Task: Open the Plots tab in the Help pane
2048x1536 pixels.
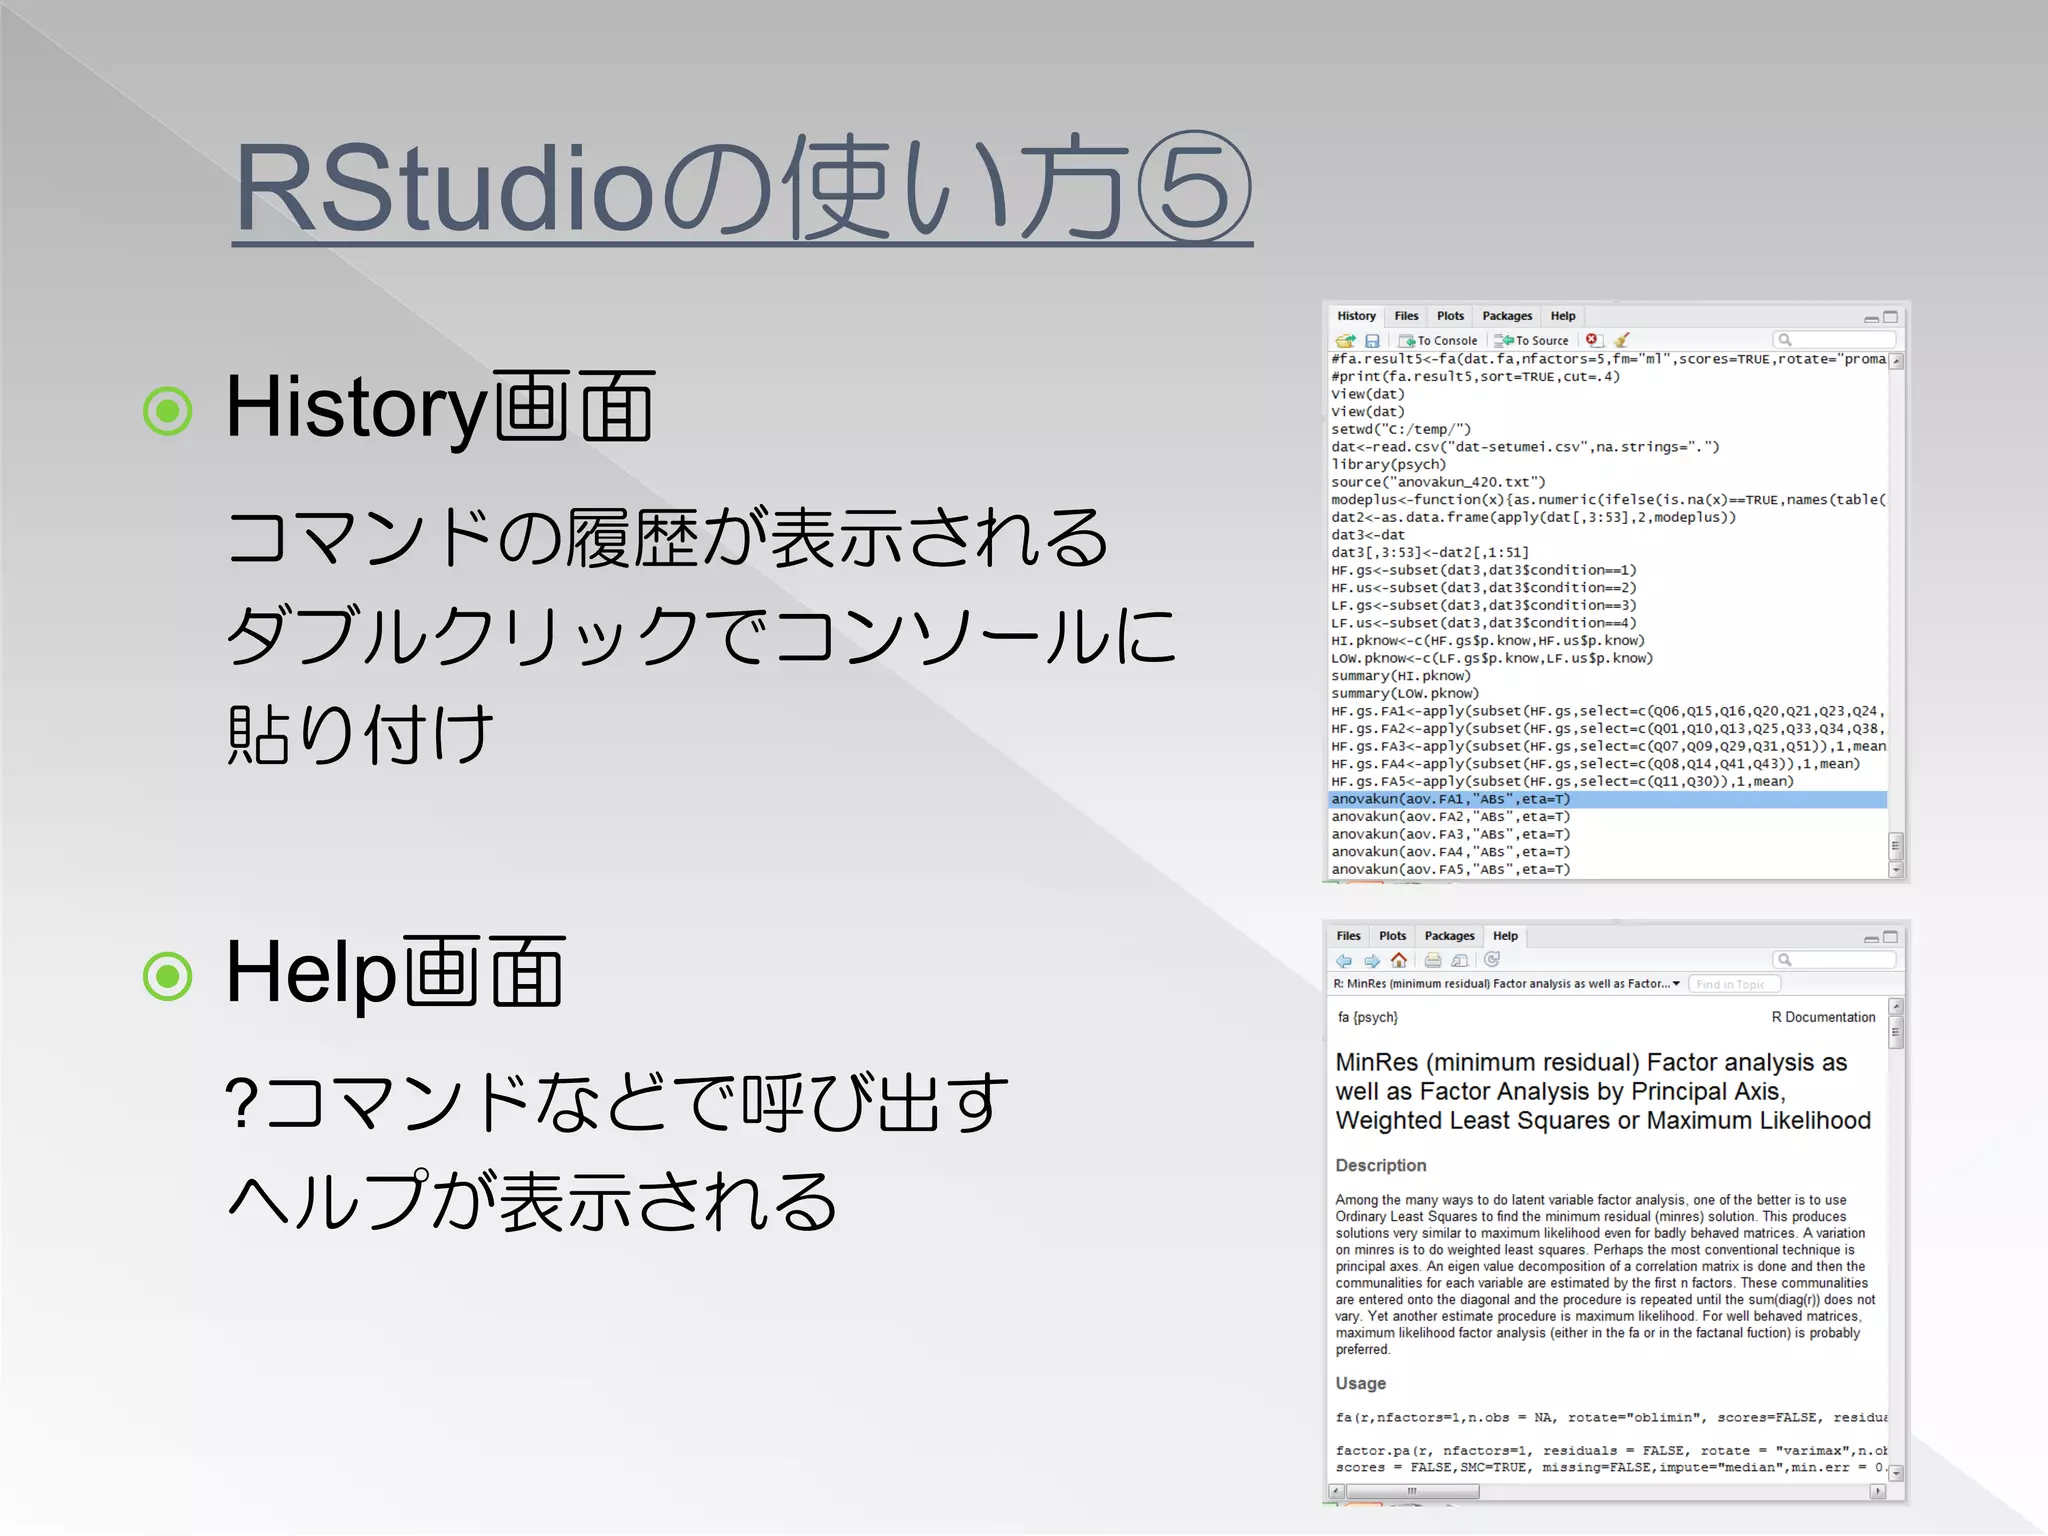Action: tap(1392, 936)
